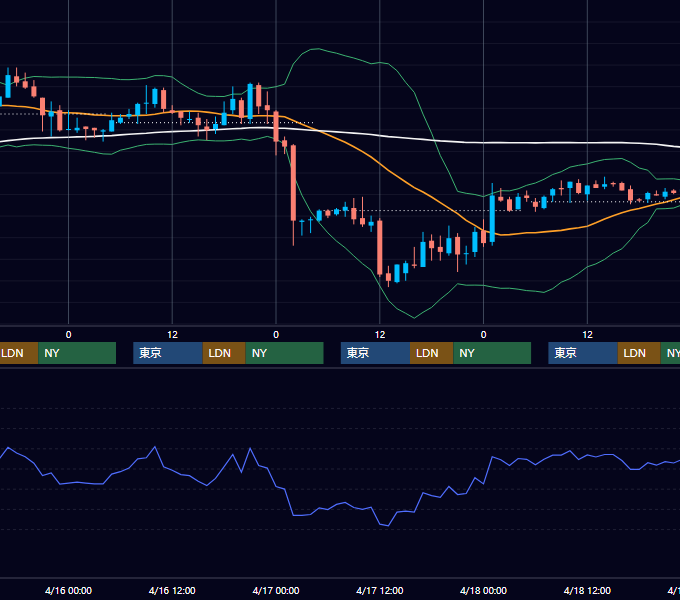Click the 4/16 00:00 date label
This screenshot has height=600, width=680.
point(69,590)
